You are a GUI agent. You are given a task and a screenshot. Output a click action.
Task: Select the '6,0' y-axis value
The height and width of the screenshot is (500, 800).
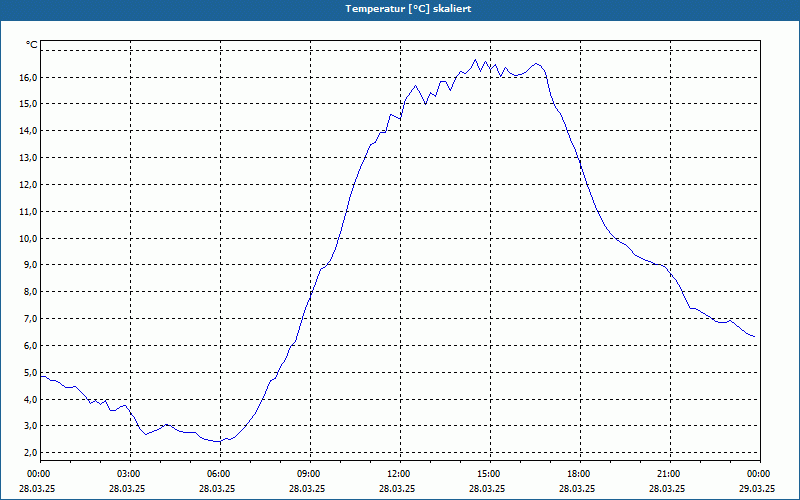pos(31,345)
